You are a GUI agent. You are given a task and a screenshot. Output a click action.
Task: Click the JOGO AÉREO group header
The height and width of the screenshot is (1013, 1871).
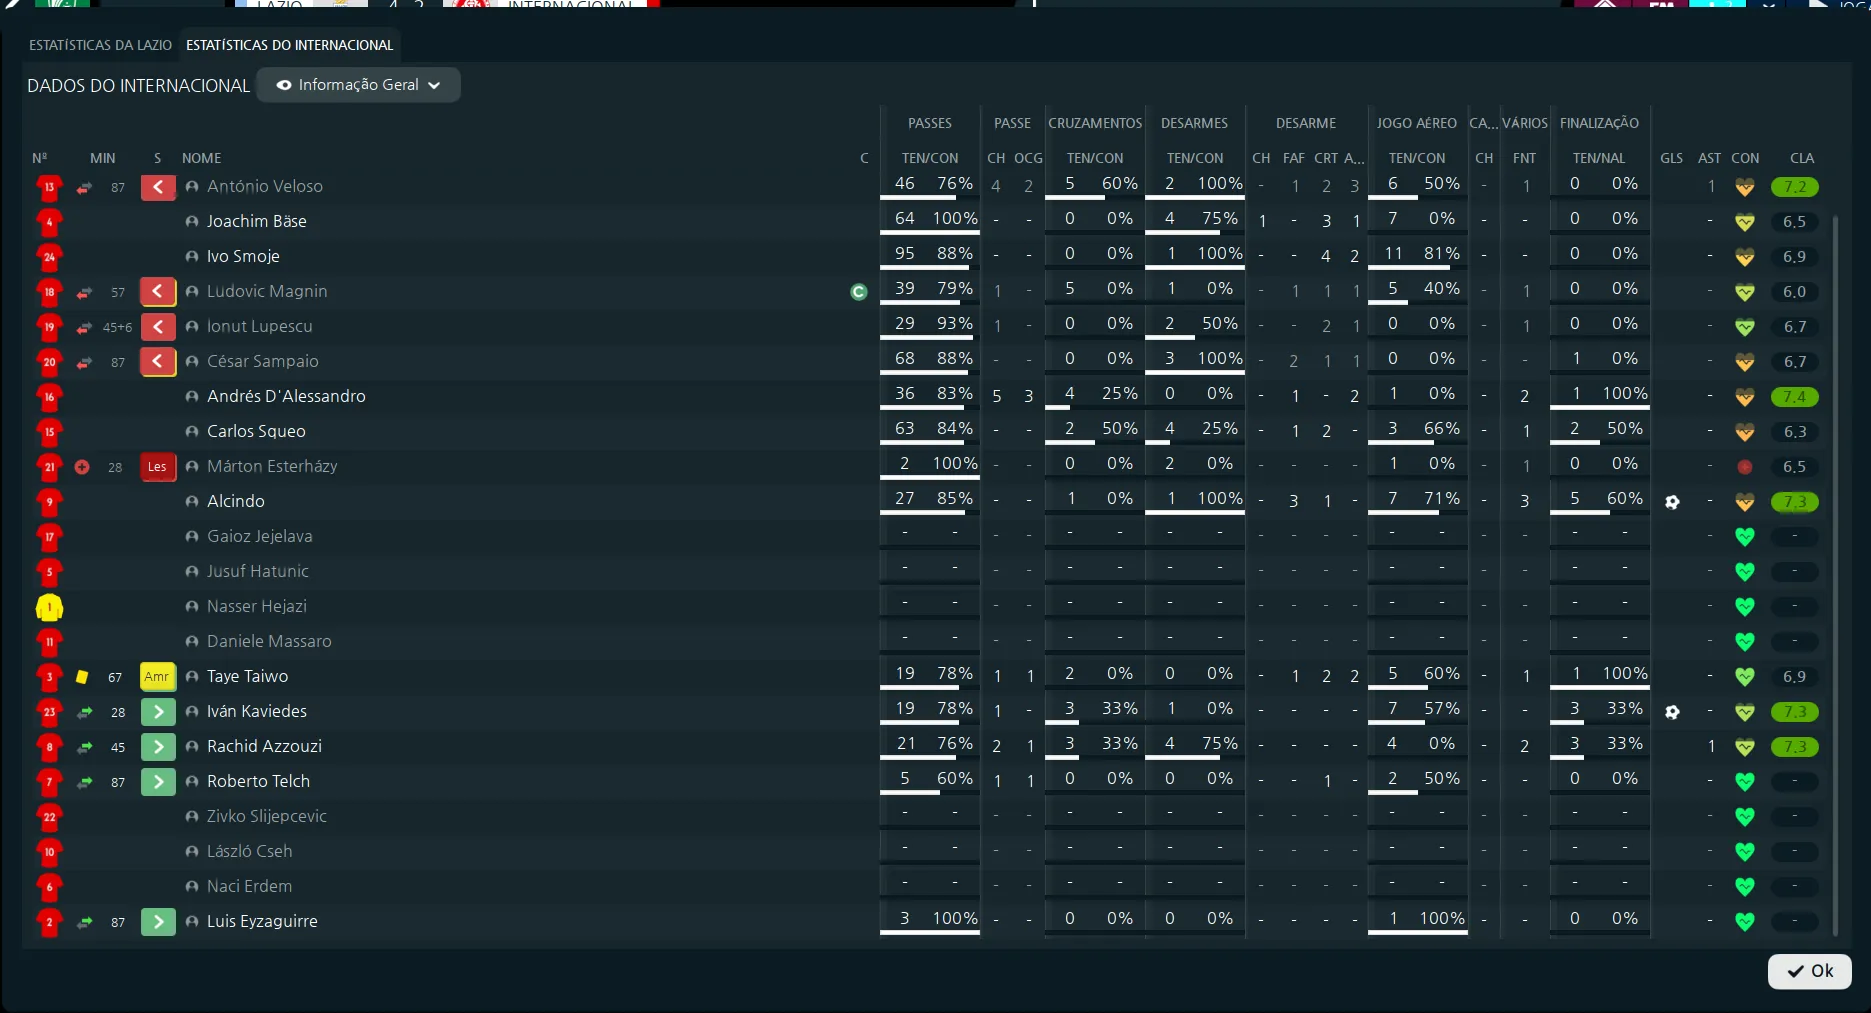tap(1416, 123)
